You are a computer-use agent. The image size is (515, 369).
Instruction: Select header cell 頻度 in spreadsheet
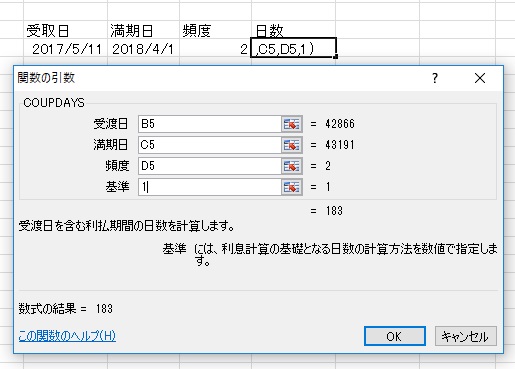click(215, 31)
